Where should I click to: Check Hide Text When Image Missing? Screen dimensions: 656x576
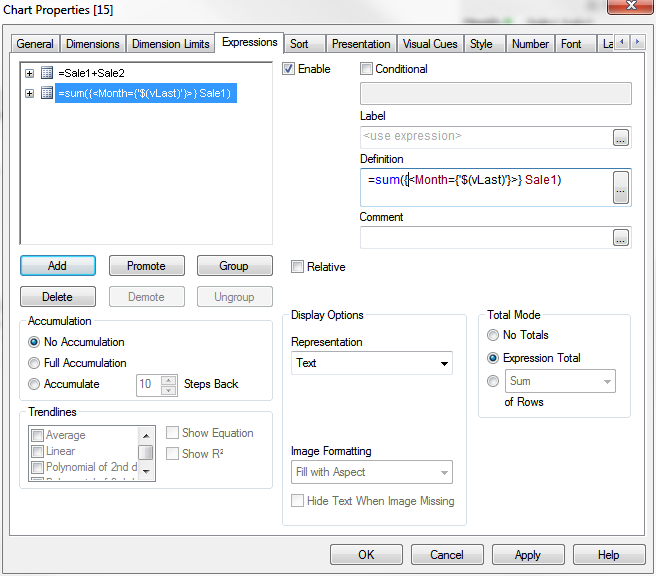click(297, 501)
